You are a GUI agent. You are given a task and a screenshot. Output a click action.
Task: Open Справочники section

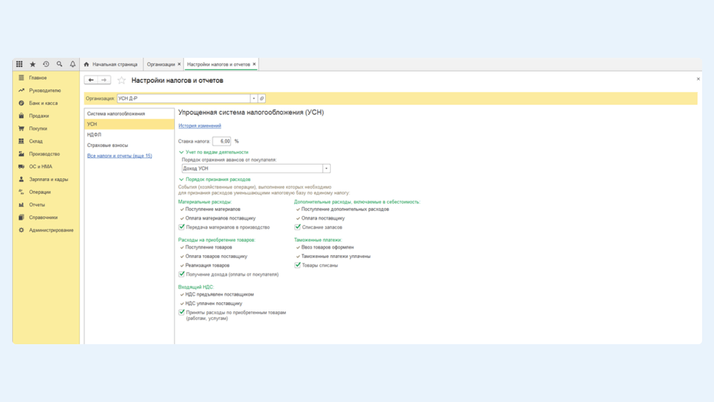click(43, 218)
